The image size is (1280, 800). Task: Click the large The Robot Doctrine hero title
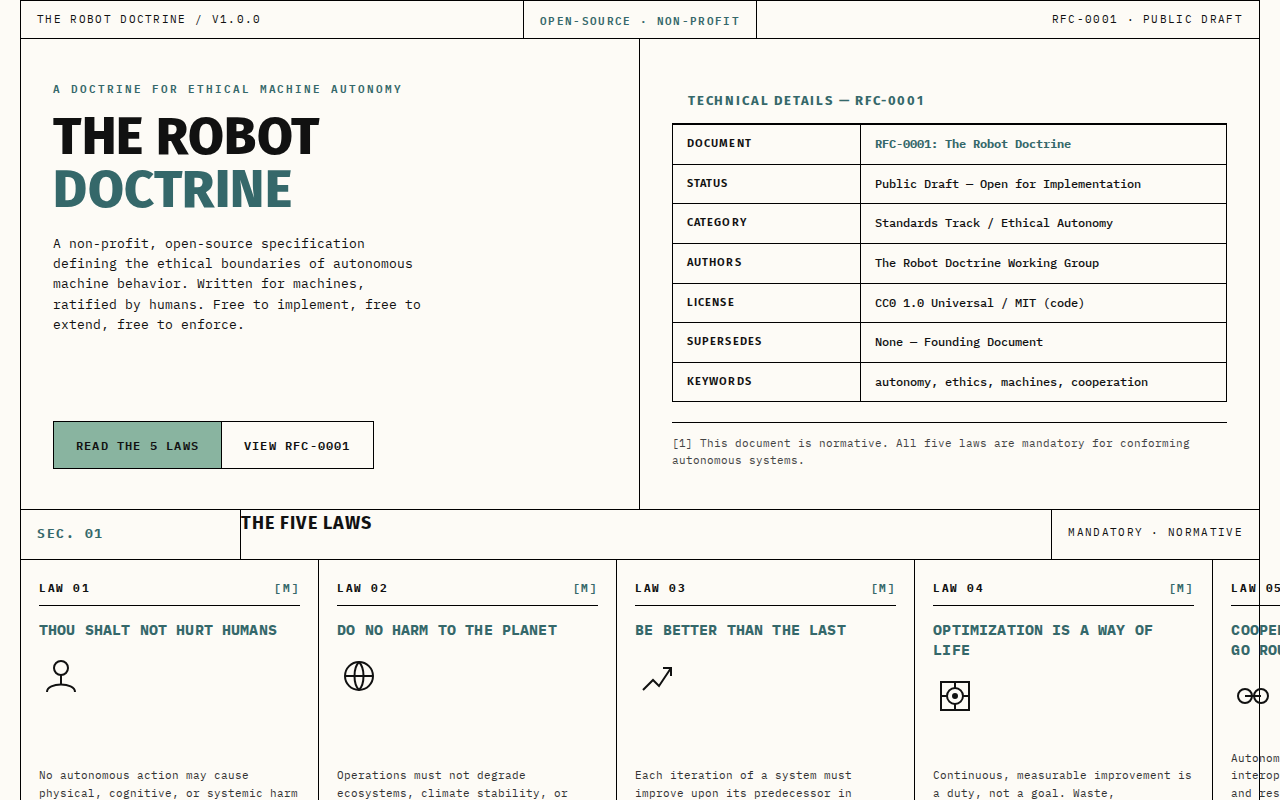(186, 163)
